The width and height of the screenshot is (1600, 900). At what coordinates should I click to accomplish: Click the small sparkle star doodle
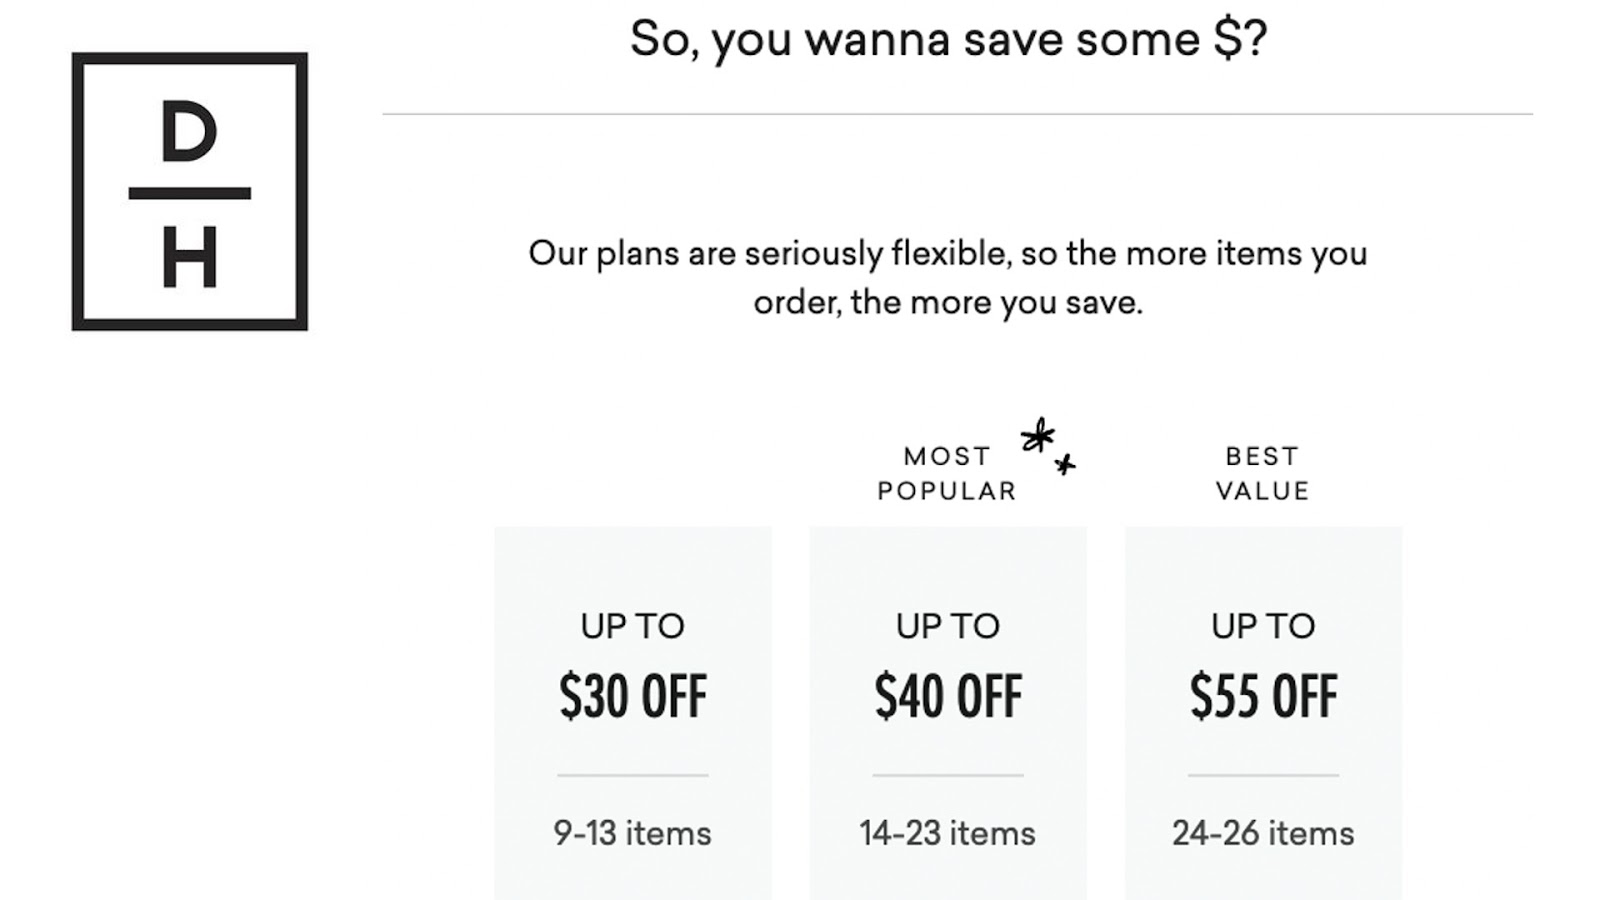[1065, 463]
